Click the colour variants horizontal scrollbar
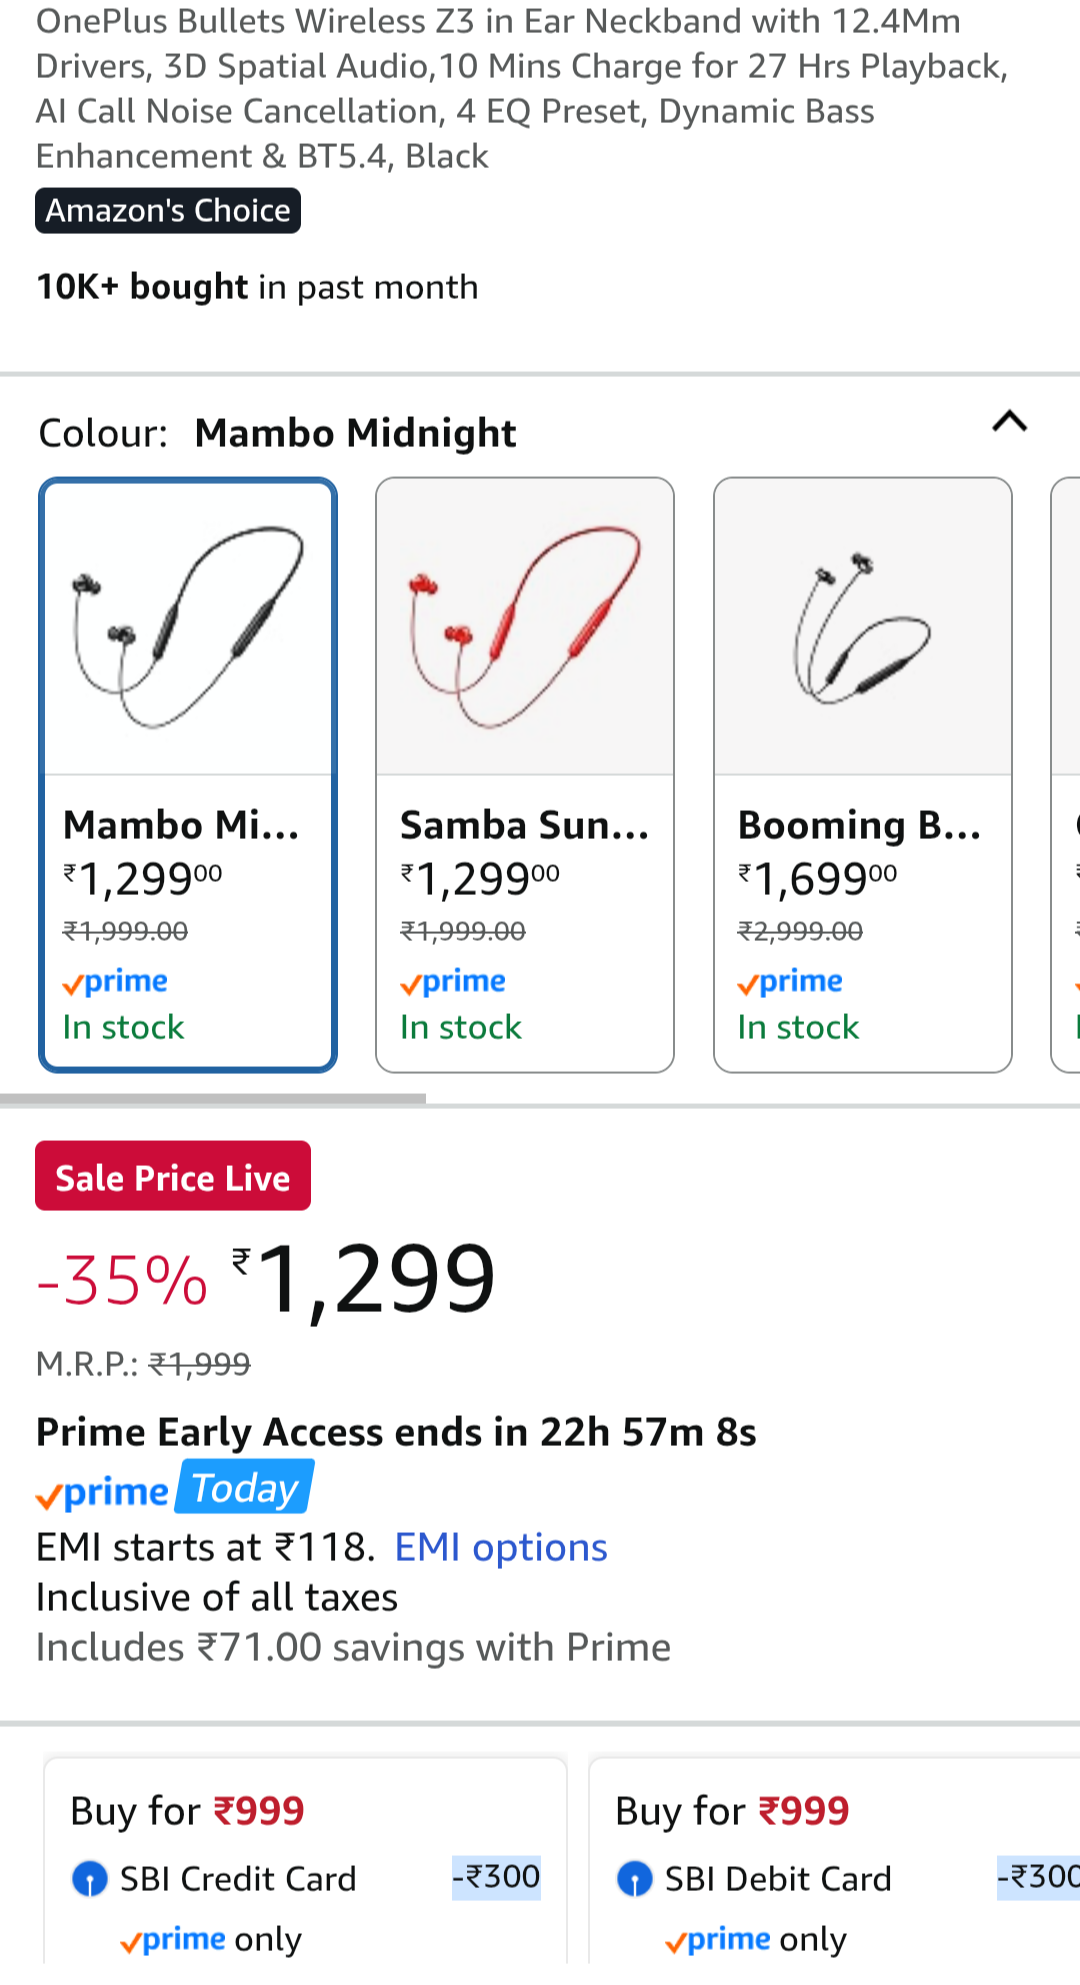This screenshot has width=1080, height=1985. [x=213, y=1099]
